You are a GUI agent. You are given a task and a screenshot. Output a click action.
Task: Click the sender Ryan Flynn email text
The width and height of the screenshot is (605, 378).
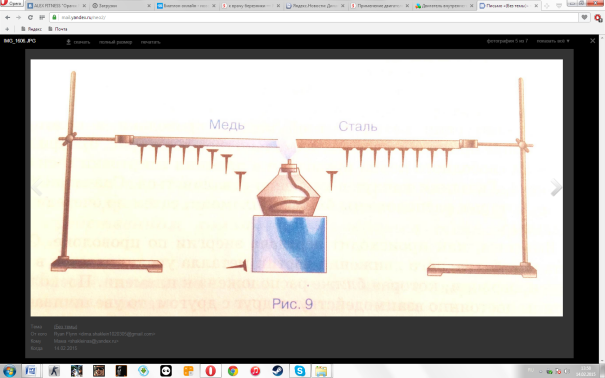click(x=104, y=334)
